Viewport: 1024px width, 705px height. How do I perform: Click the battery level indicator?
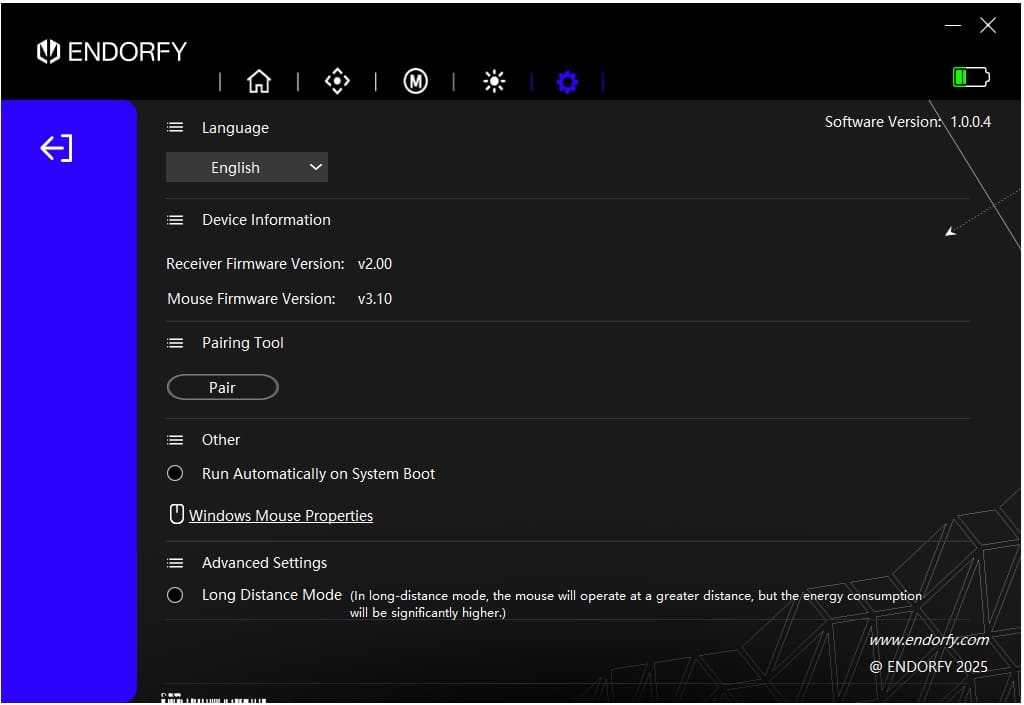pos(970,77)
